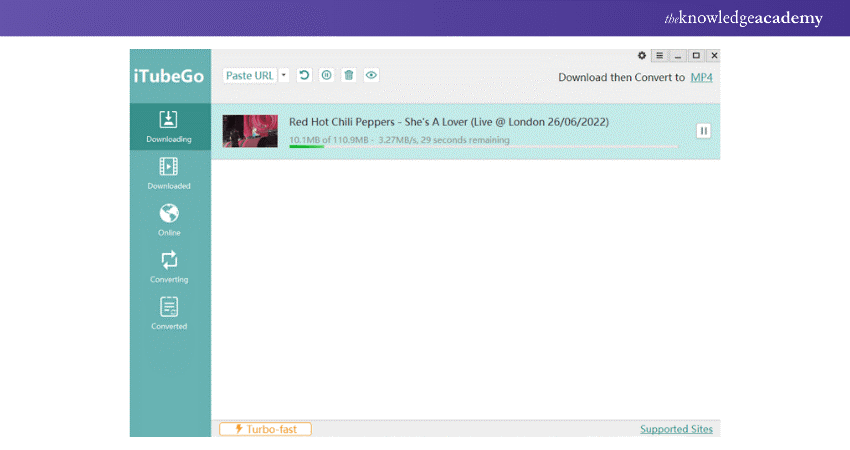The height and width of the screenshot is (450, 850).
Task: Close the iTubeGo window
Action: (x=714, y=55)
